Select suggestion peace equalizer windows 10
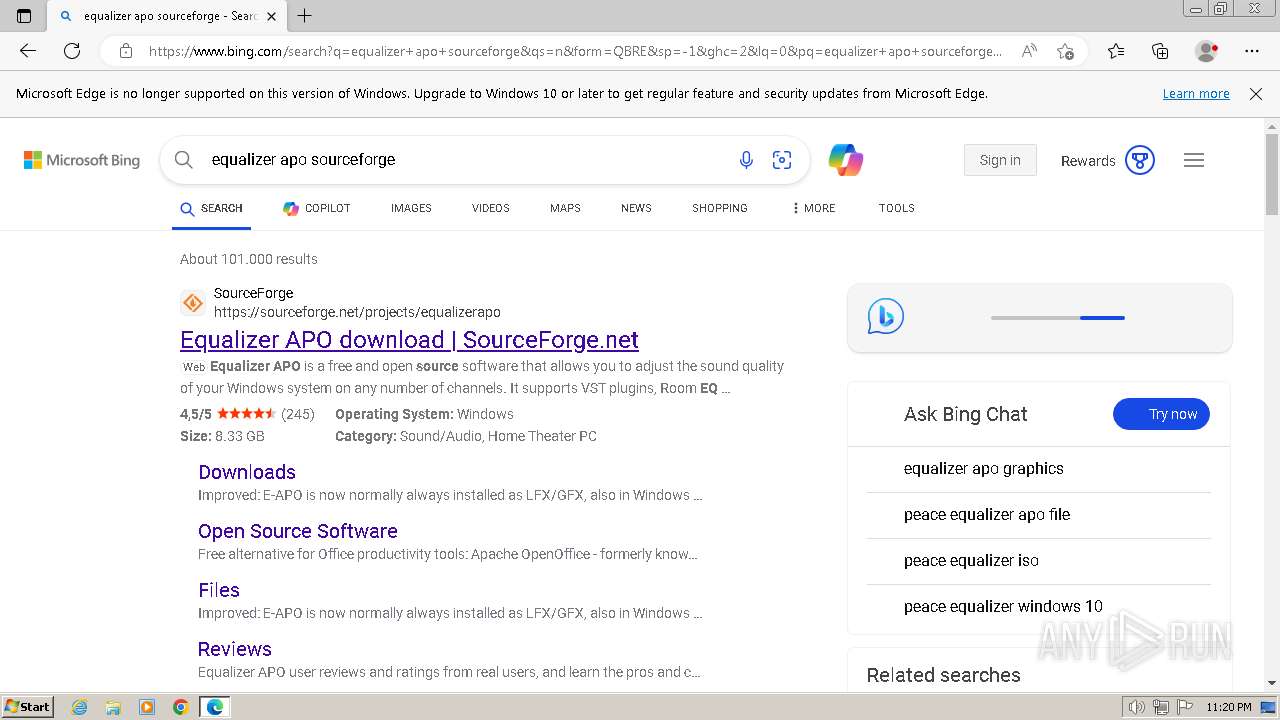The width and height of the screenshot is (1280, 720). click(1003, 606)
